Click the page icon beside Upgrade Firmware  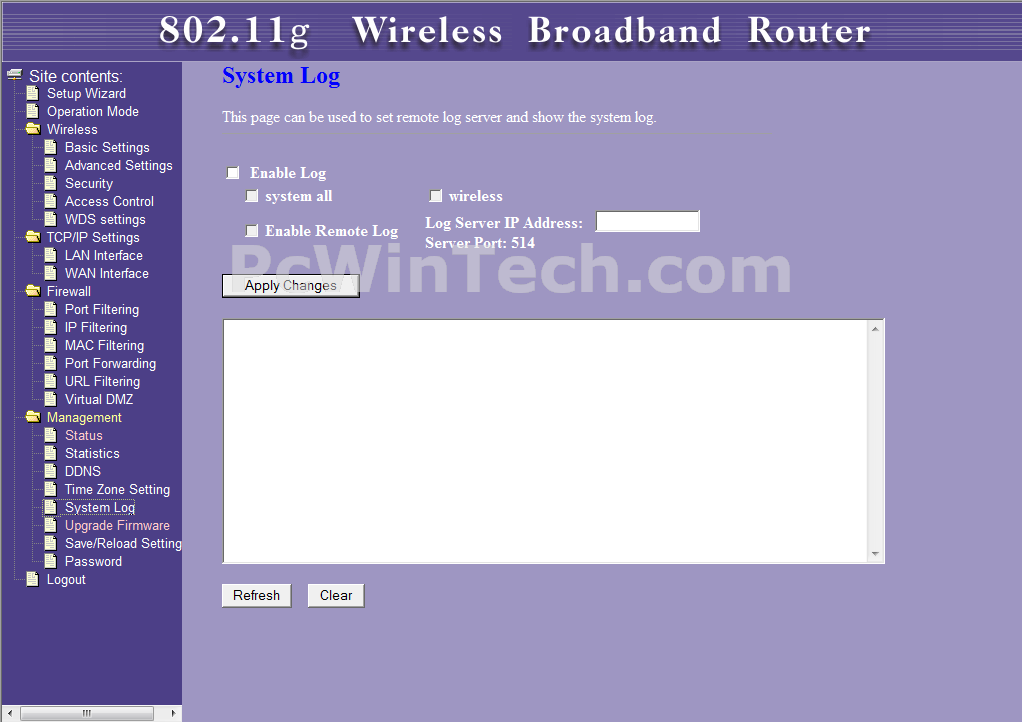50,525
